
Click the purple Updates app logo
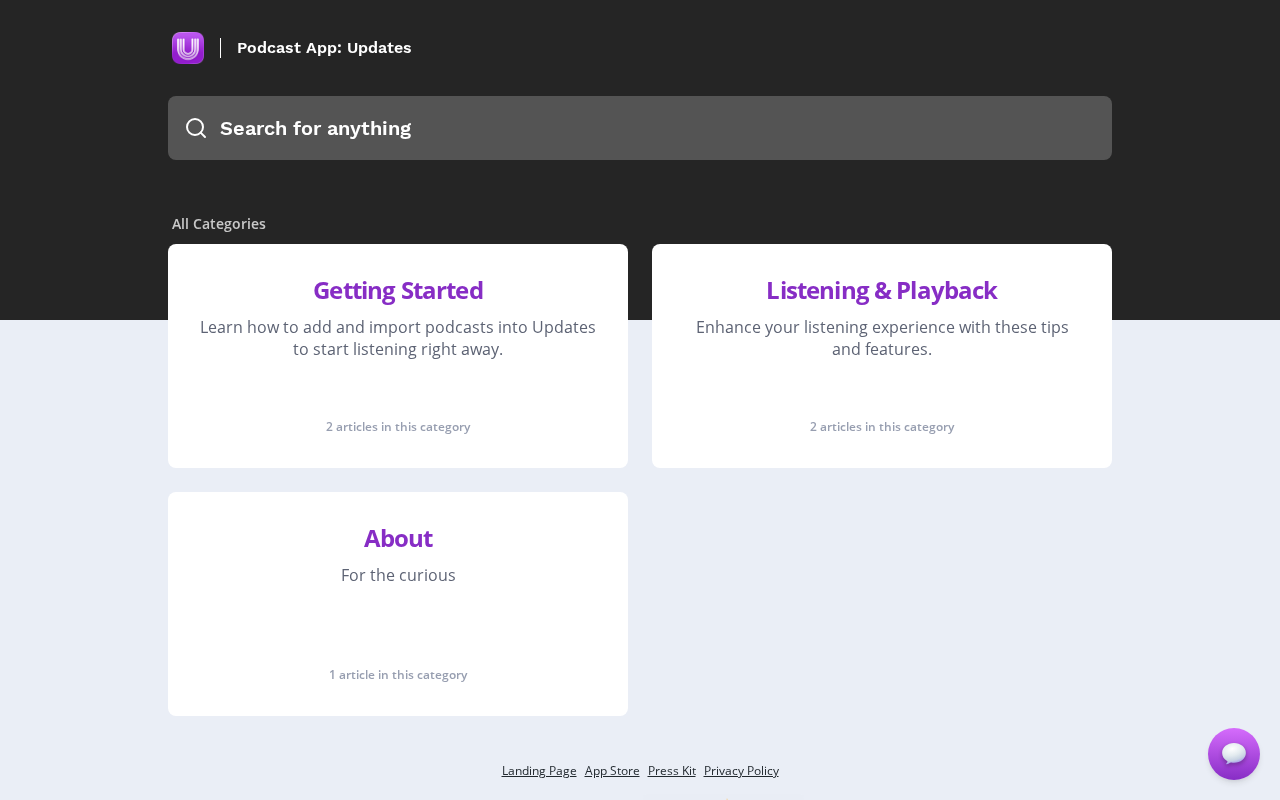tap(188, 48)
